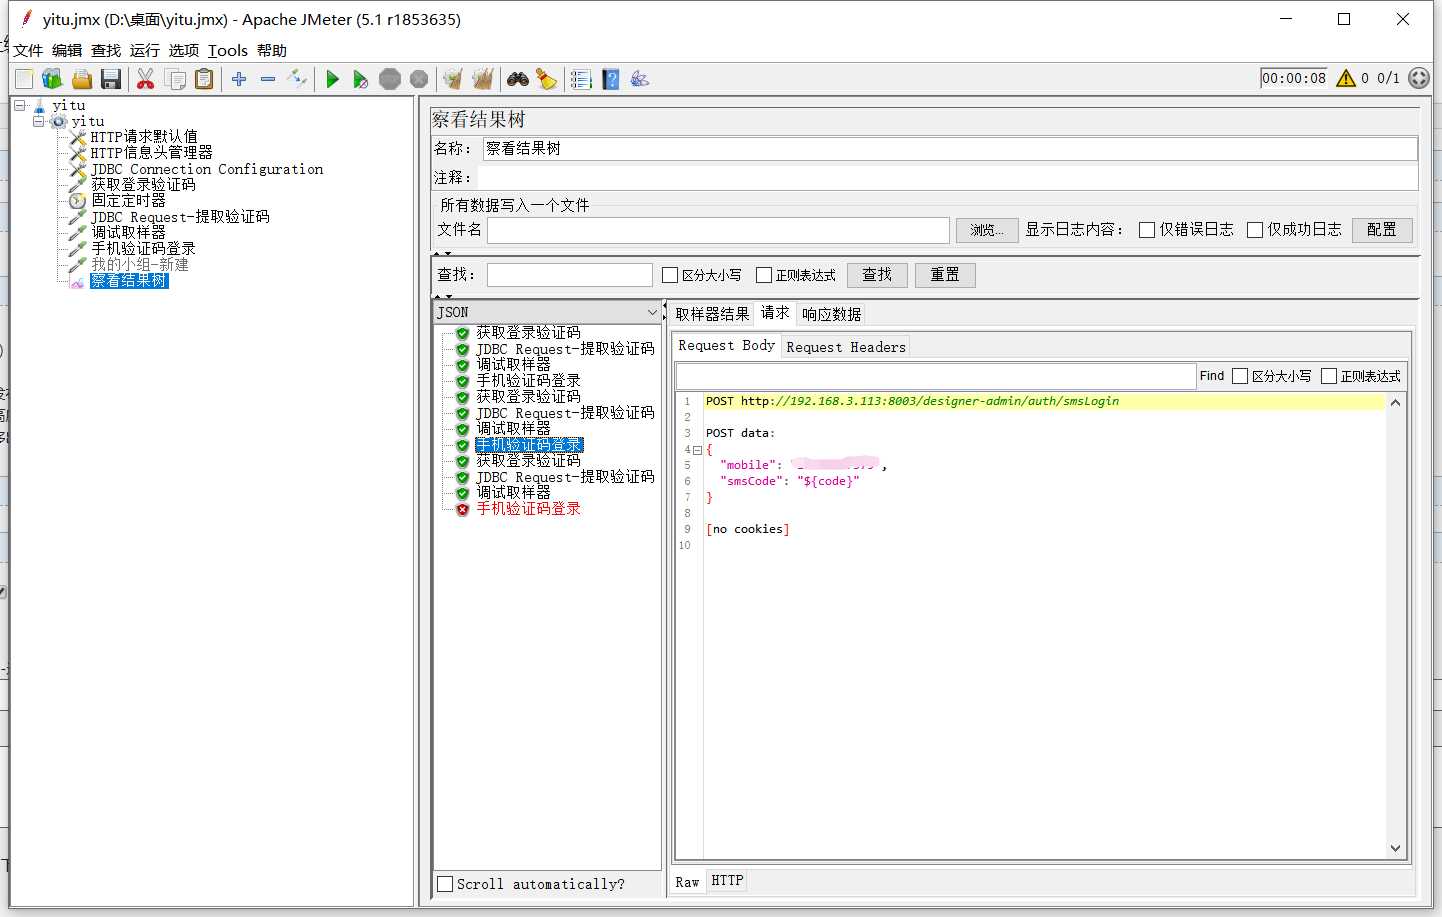Click the Toggle enable/disable icon
This screenshot has height=917, width=1442.
click(297, 79)
